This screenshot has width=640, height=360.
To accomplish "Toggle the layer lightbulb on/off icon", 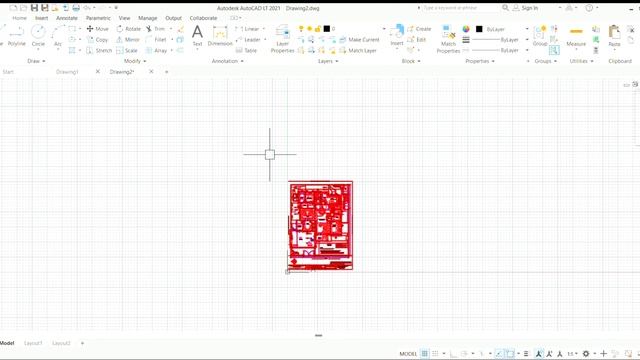I will point(301,29).
